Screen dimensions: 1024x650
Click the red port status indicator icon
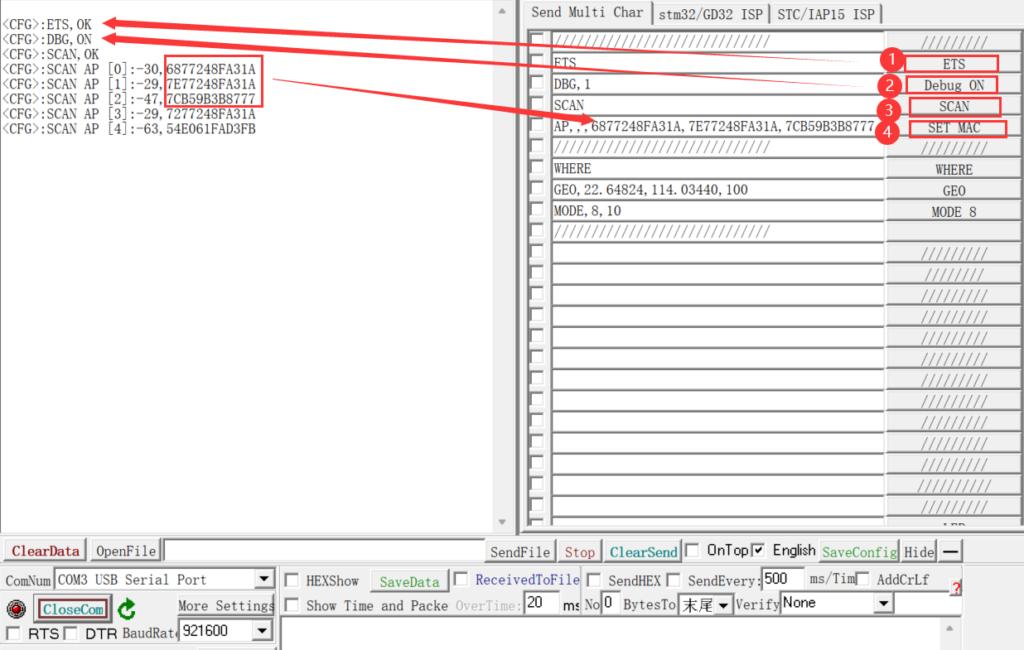pyautogui.click(x=16, y=609)
